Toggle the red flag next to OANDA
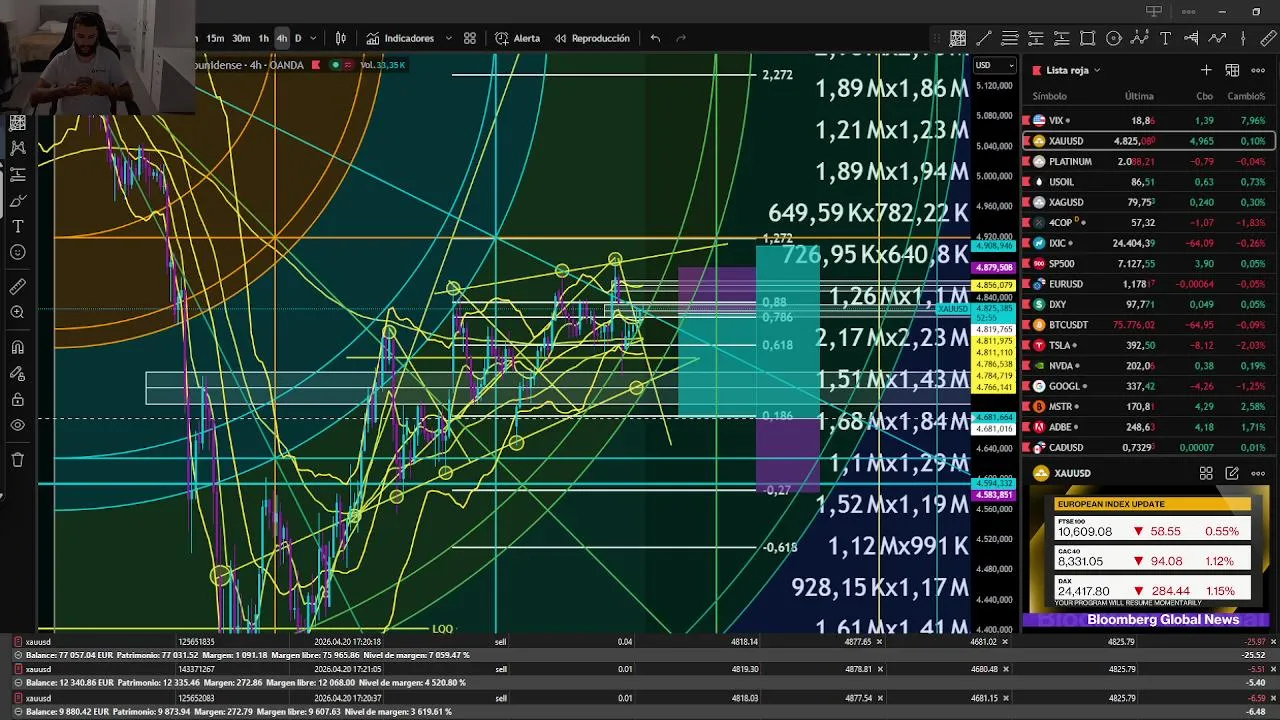Image resolution: width=1280 pixels, height=720 pixels. pos(316,65)
